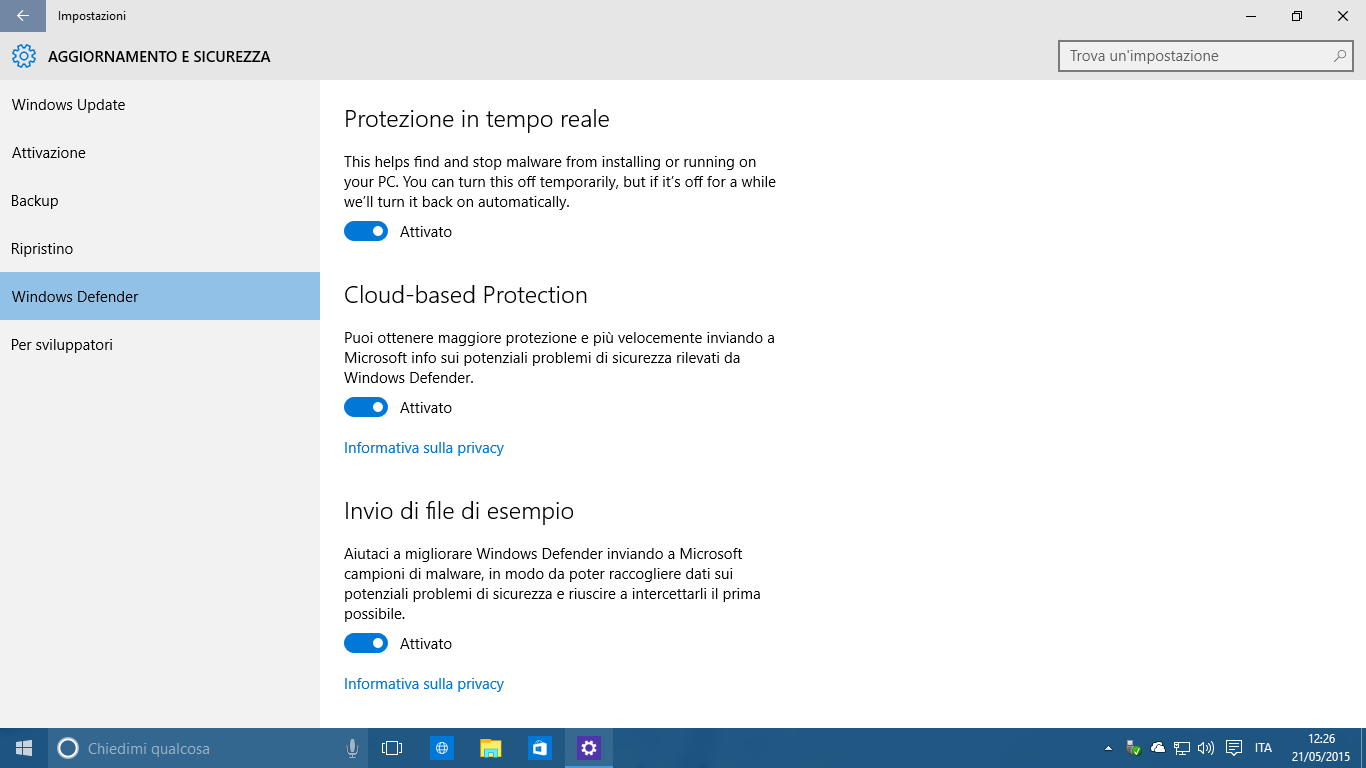Click Show Desktop sliver at taskbar end

1362,748
